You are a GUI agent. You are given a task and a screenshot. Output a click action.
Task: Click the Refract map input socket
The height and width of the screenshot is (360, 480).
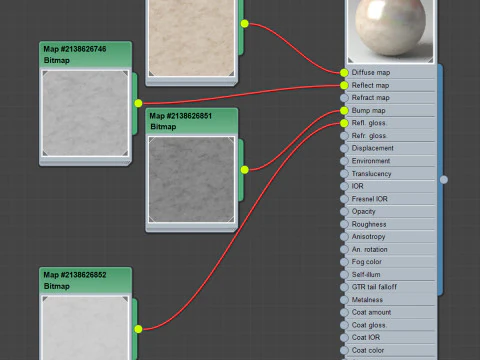tap(344, 98)
